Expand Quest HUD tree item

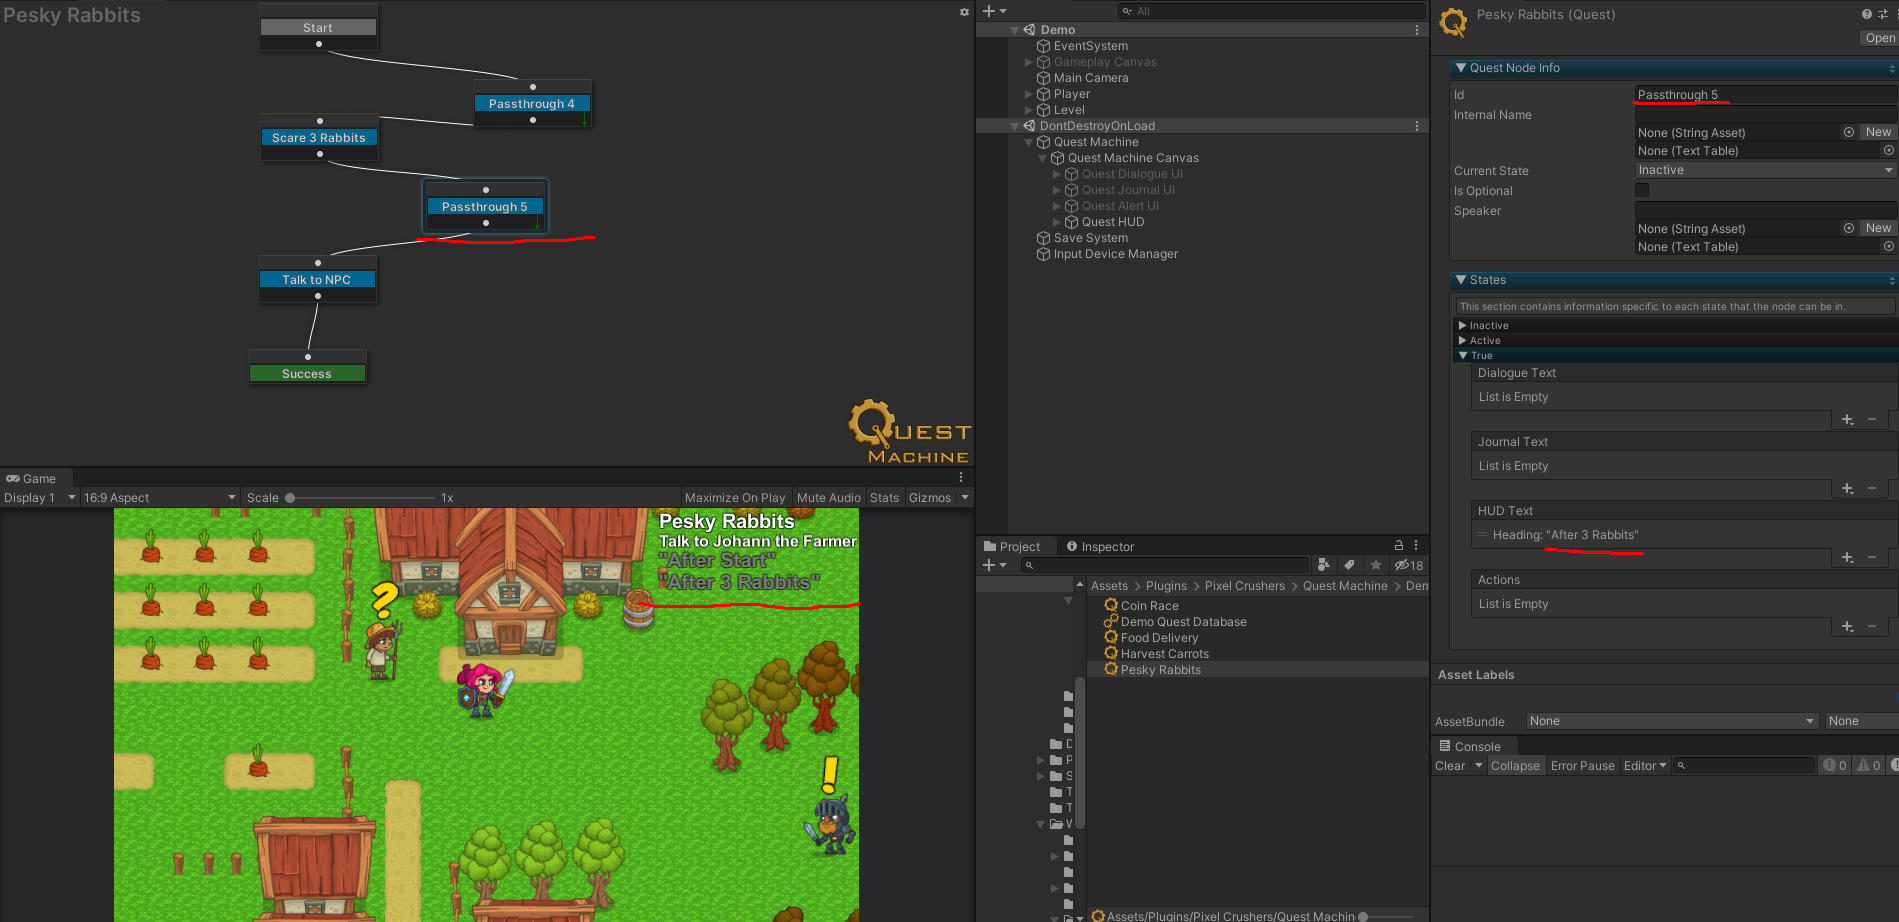[1057, 222]
